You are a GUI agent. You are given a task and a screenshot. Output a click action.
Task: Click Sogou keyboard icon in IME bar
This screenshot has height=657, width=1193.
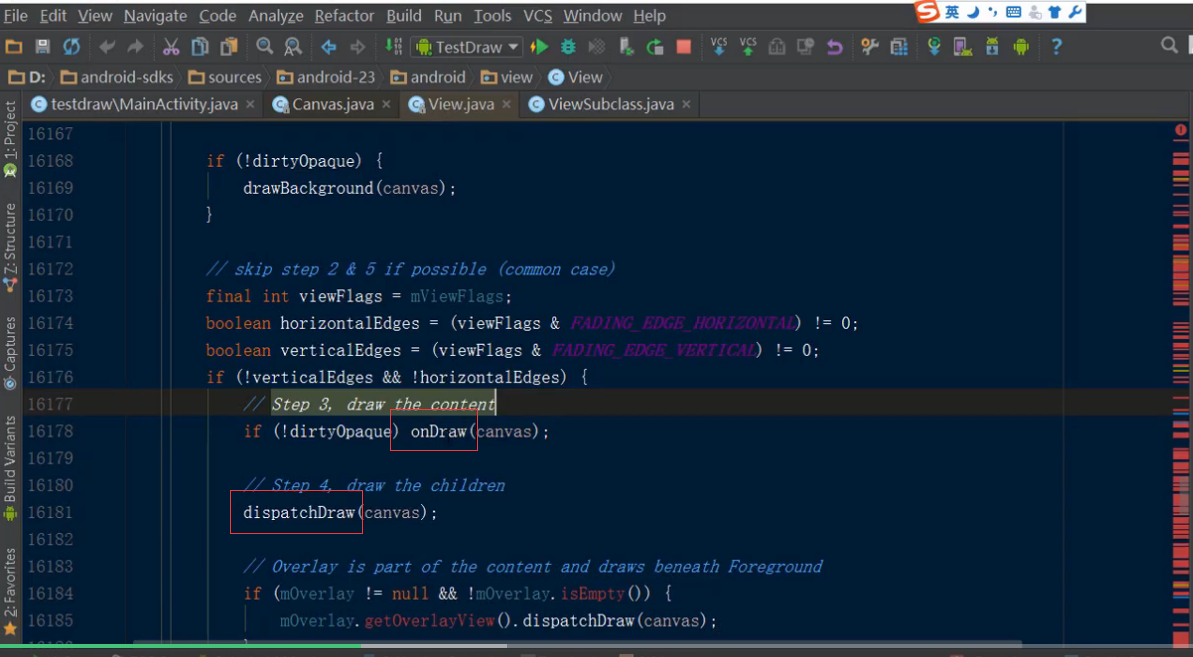click(1013, 11)
